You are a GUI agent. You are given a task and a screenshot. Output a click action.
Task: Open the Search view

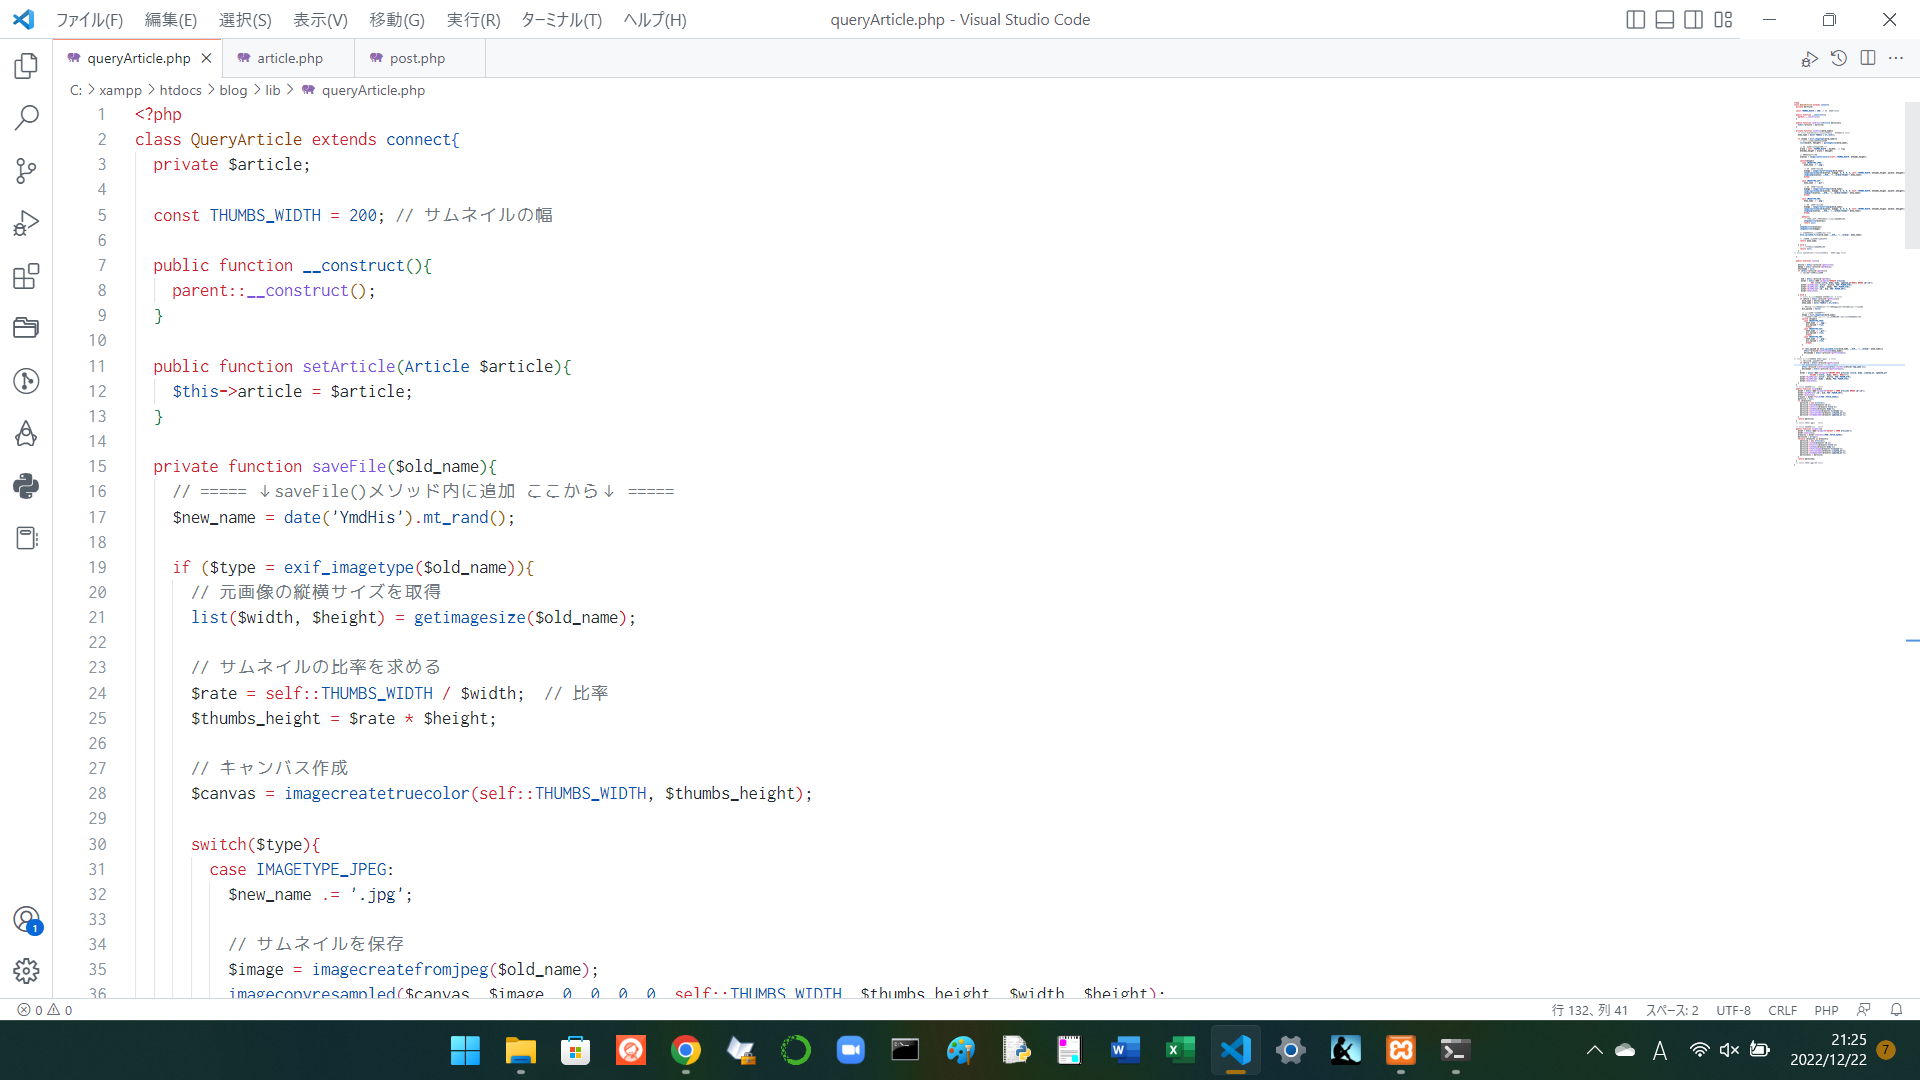(26, 117)
